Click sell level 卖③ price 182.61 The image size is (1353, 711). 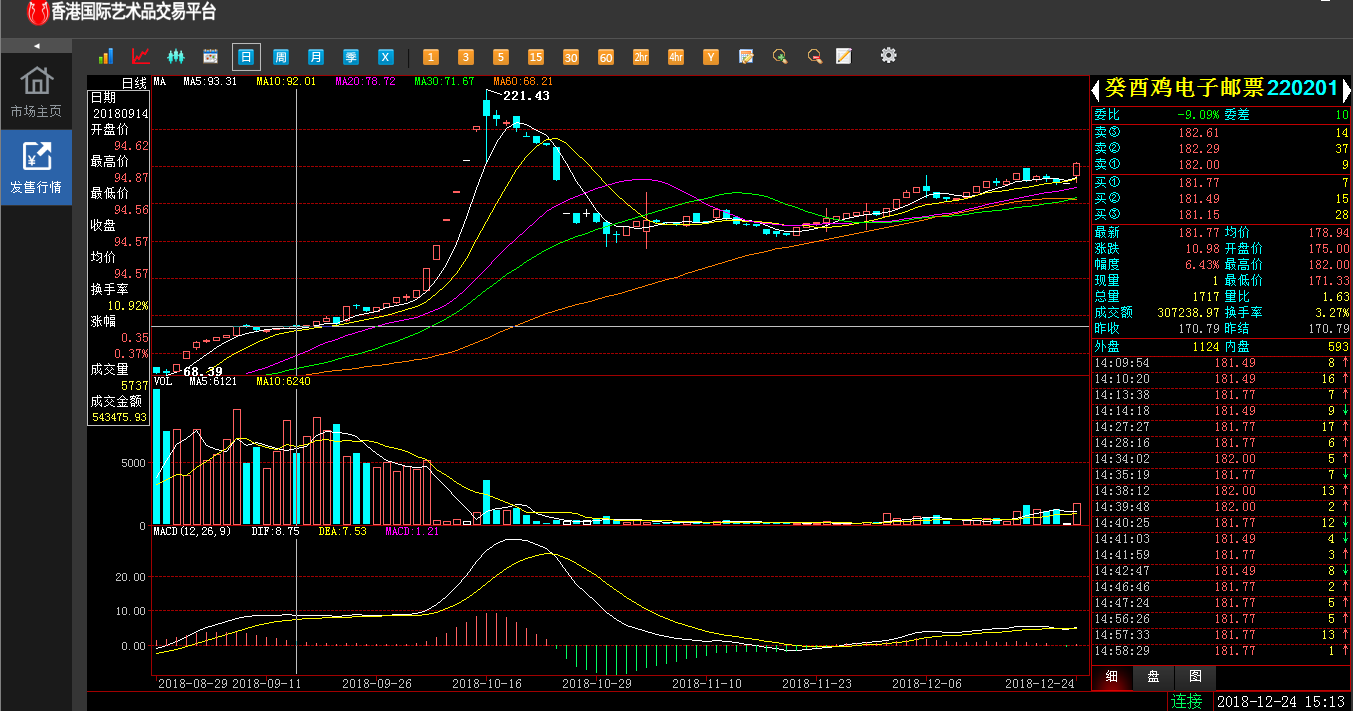pyautogui.click(x=1199, y=133)
